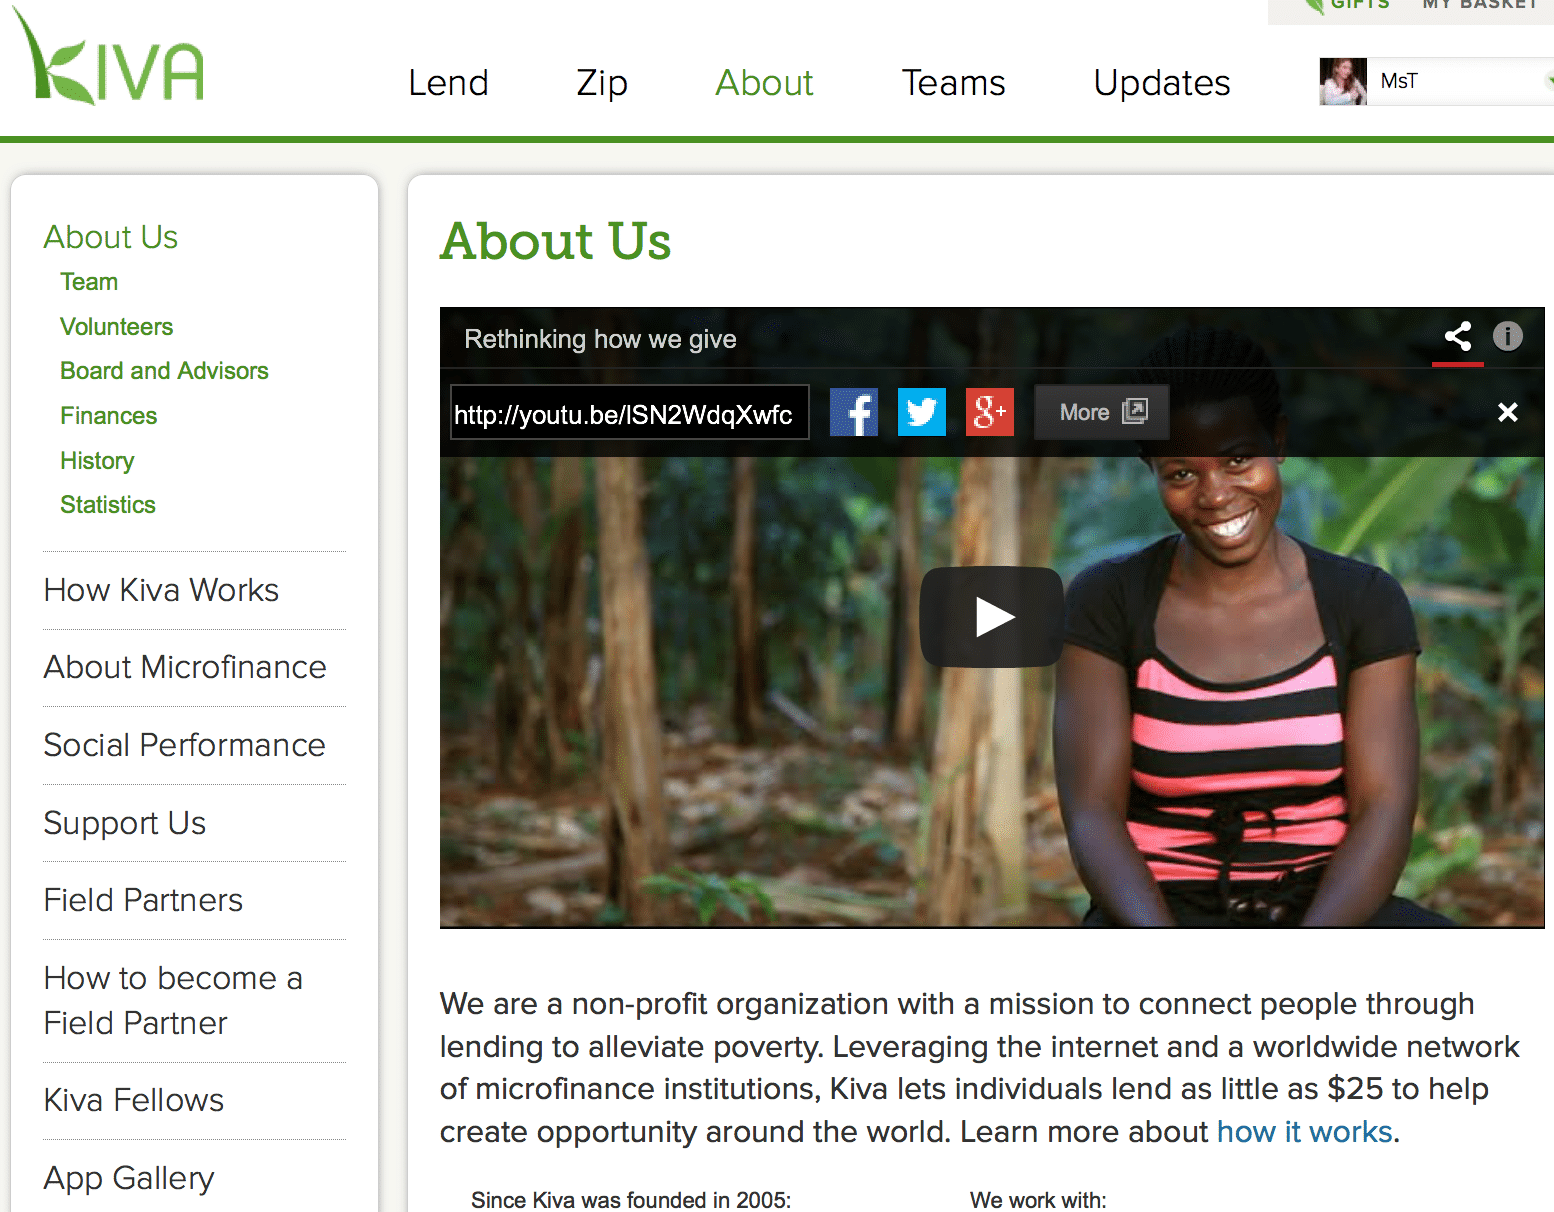Open Statistics under About Us
Screen dimensions: 1554x1212
point(108,505)
